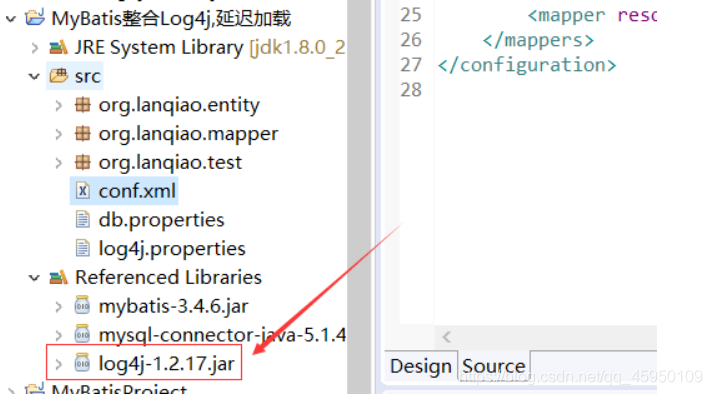Switch to the Design tab
This screenshot has width=712, height=395.
(x=421, y=366)
